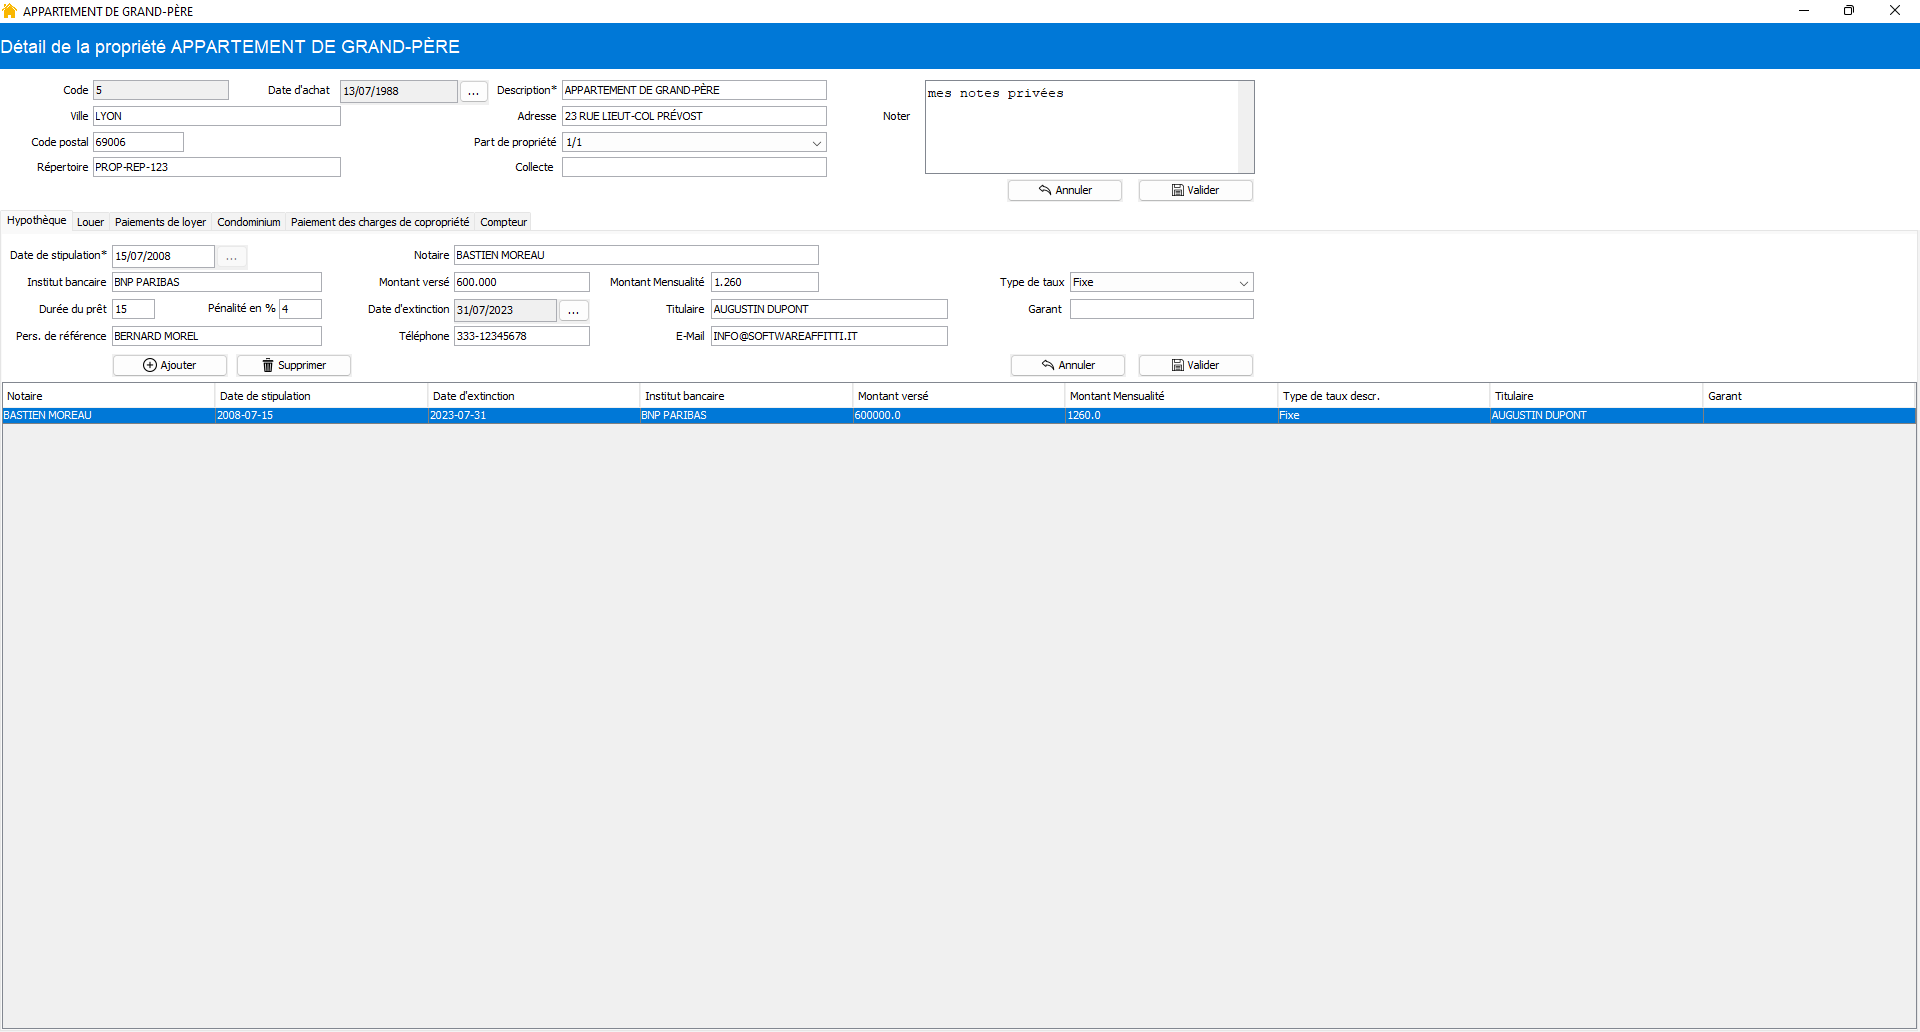Viewport: 1920px width, 1032px height.
Task: Switch to the Louer tab
Action: pyautogui.click(x=90, y=222)
